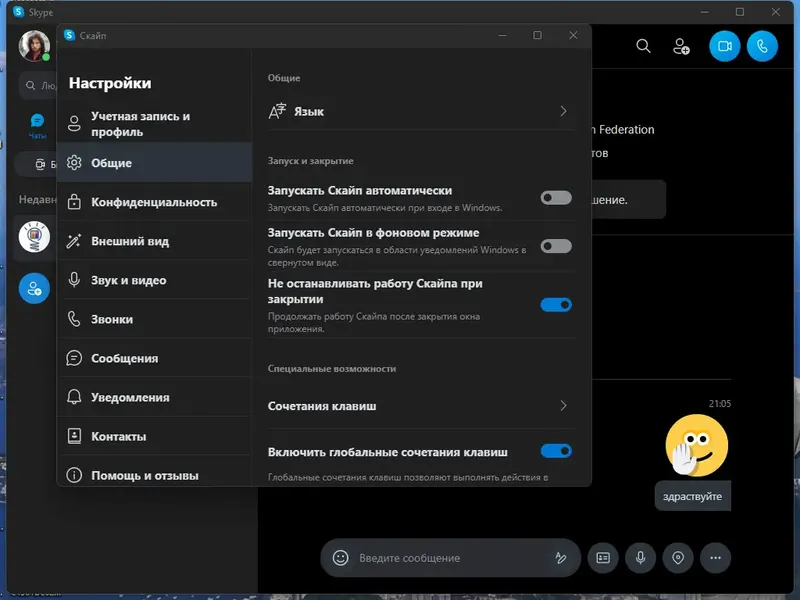Start a voice call from the top bar

tap(762, 46)
